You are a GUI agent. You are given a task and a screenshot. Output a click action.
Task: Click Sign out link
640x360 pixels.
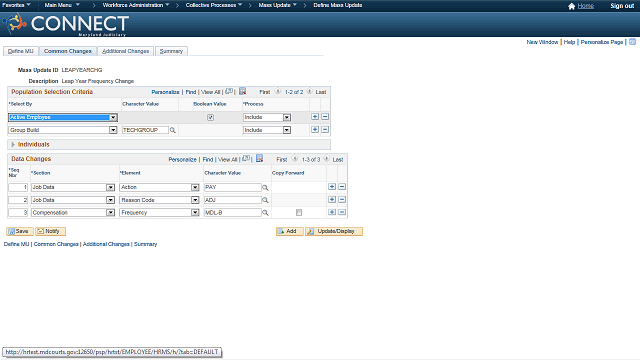622,6
